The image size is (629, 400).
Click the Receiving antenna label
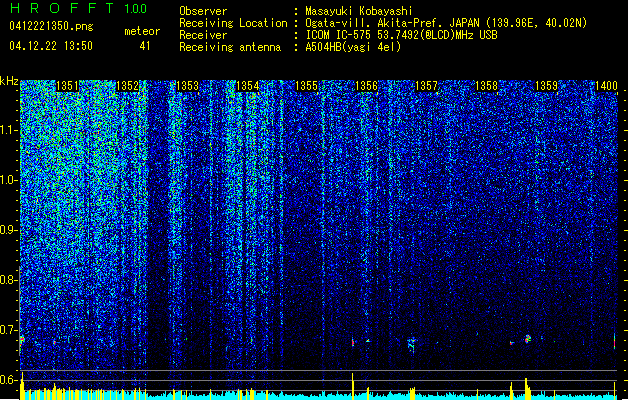click(230, 47)
